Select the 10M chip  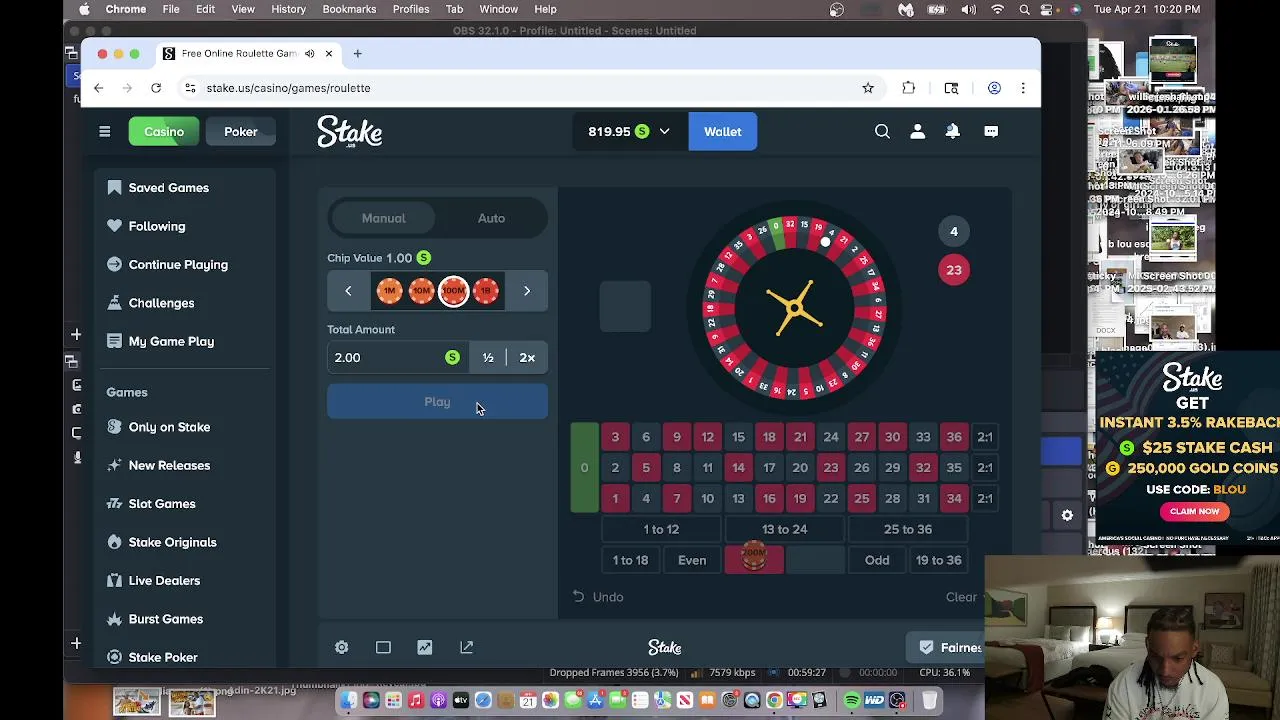point(421,291)
